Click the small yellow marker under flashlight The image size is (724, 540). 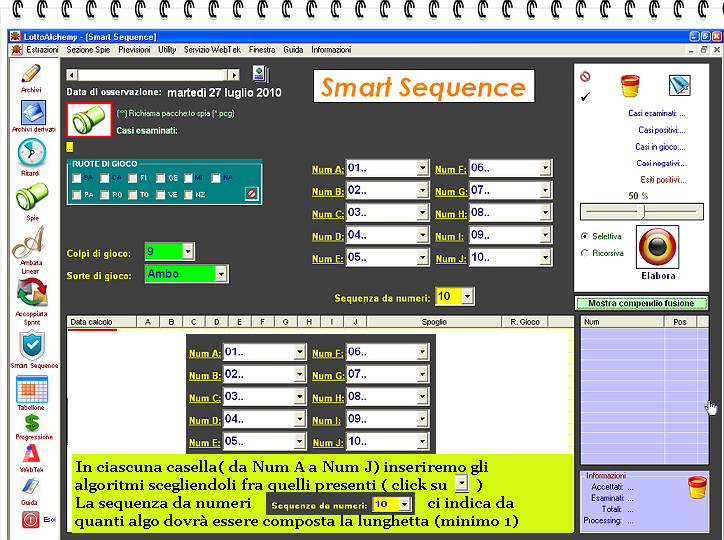[x=69, y=147]
